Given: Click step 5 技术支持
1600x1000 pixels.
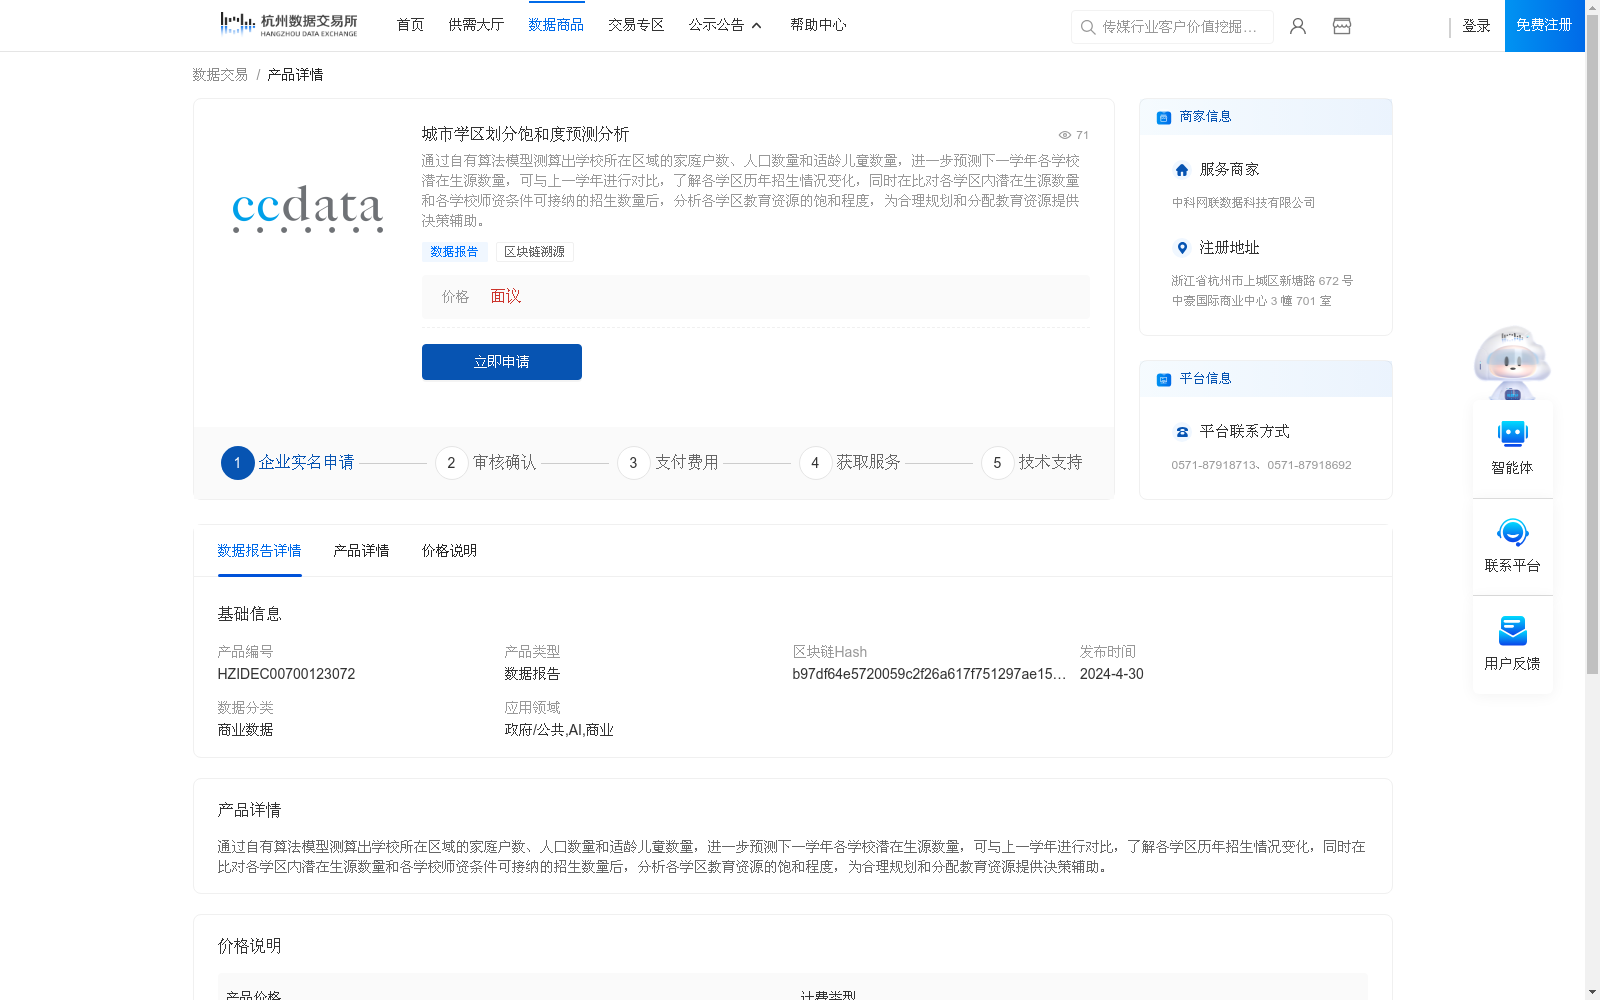Looking at the screenshot, I should click(1032, 463).
